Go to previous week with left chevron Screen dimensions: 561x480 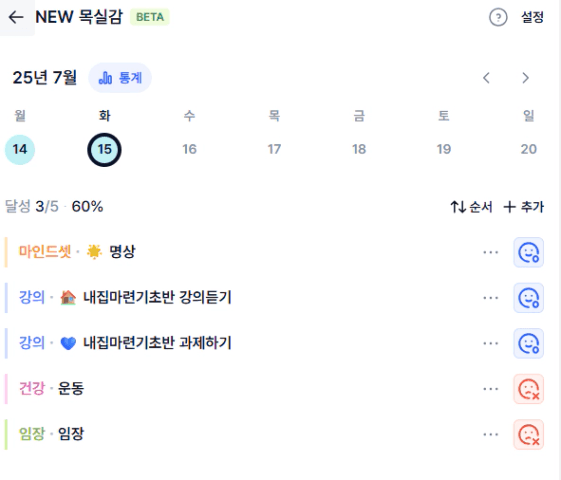pos(486,78)
